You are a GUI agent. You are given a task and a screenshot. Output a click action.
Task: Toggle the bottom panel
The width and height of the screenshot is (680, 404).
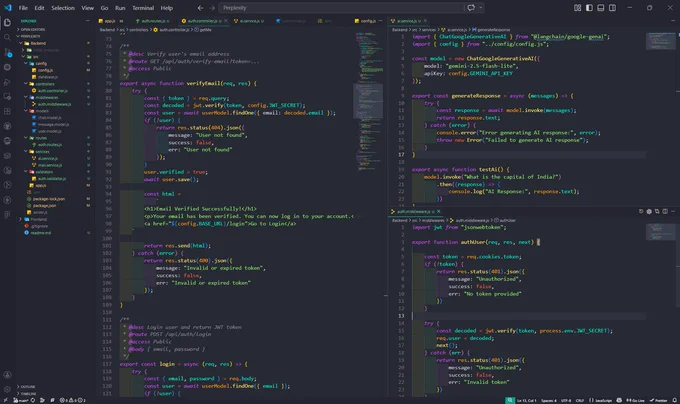click(x=601, y=8)
